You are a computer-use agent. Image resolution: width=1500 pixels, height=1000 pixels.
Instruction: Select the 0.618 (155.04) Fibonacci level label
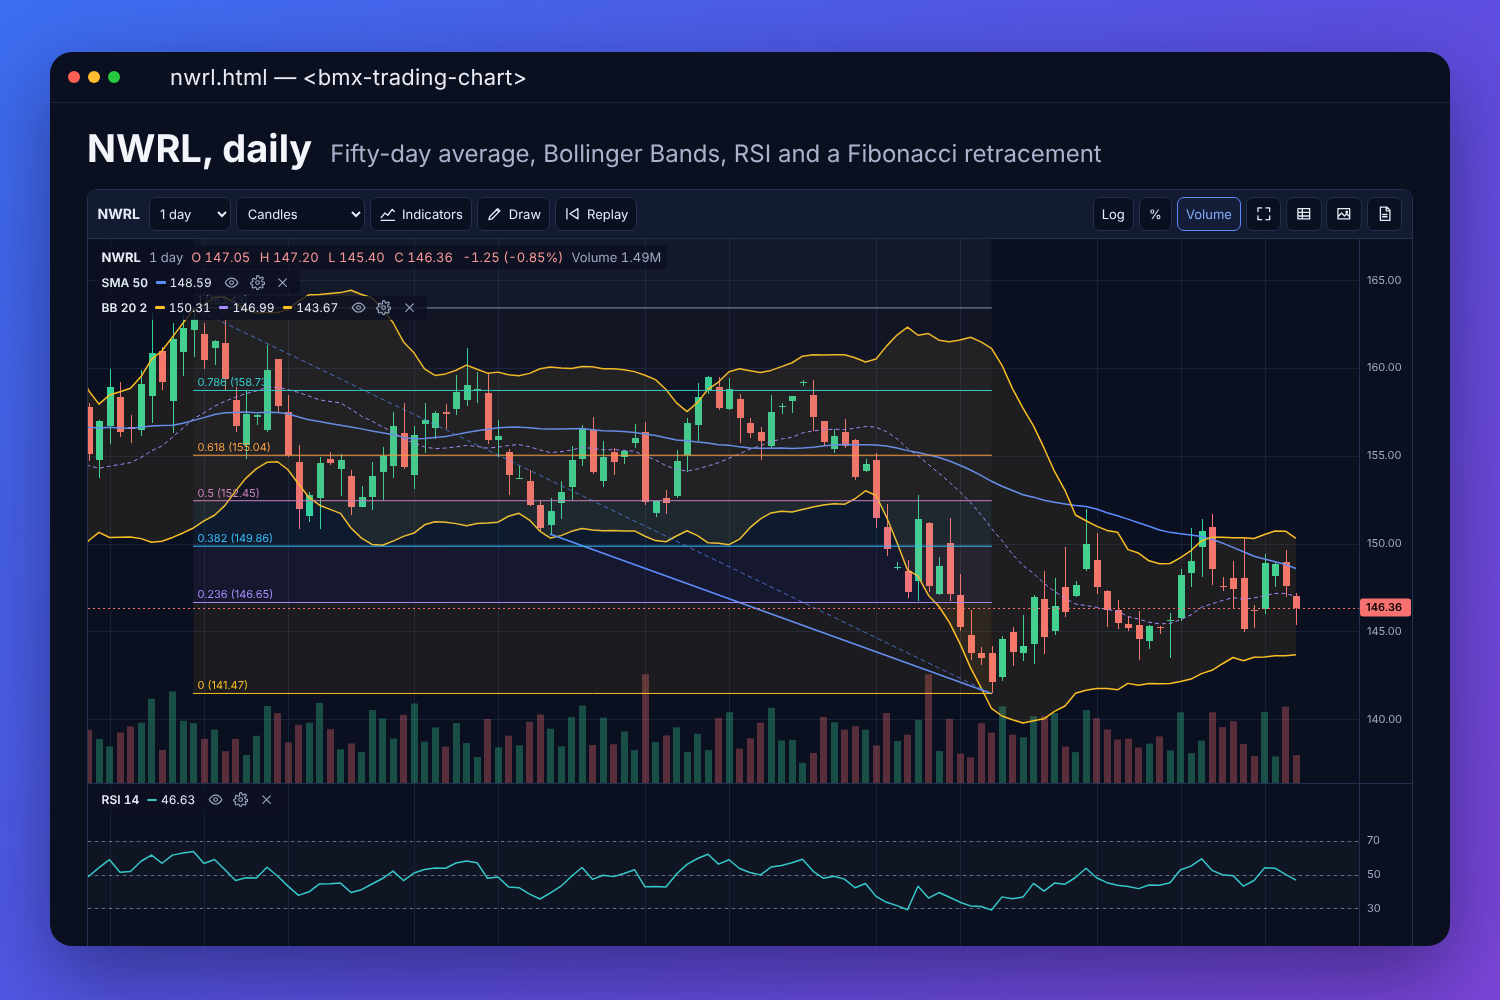pyautogui.click(x=234, y=447)
